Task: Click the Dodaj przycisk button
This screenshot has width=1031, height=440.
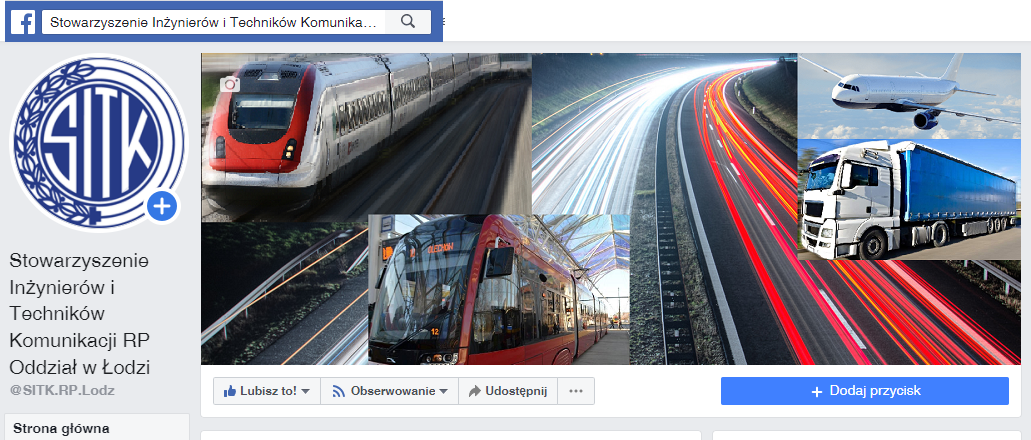Action: click(x=865, y=391)
